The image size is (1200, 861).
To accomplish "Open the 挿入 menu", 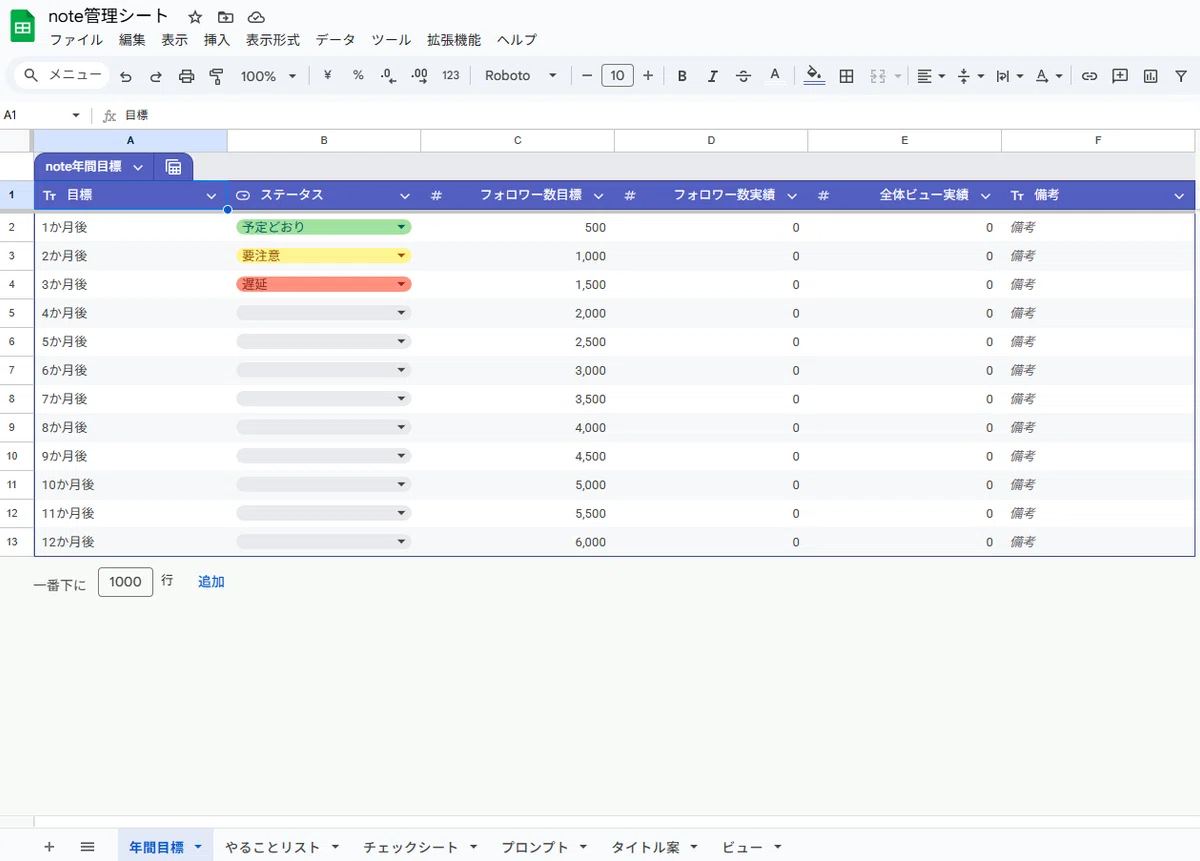I will click(x=217, y=40).
